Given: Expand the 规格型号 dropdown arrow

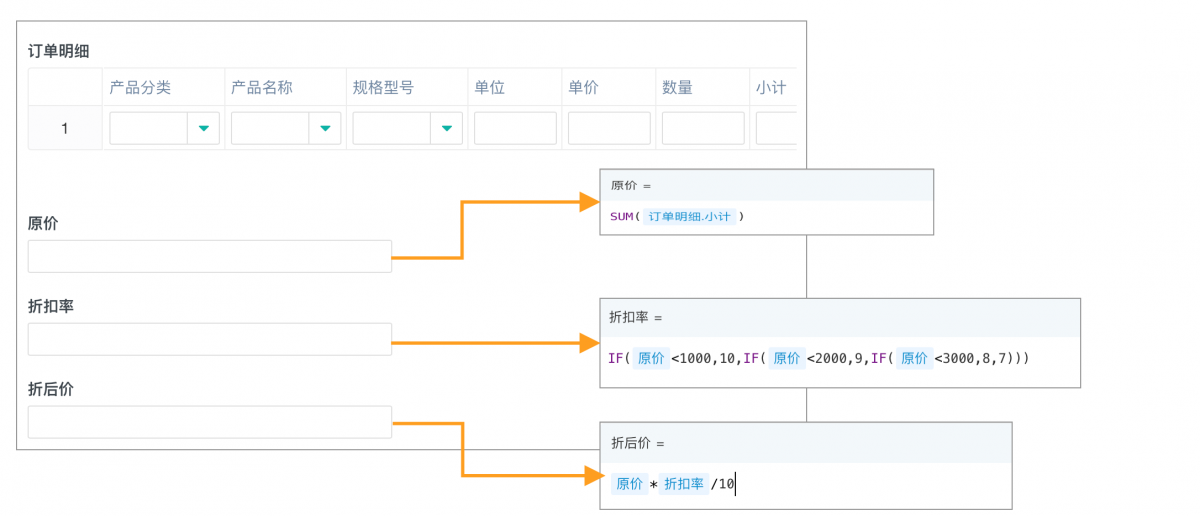Looking at the screenshot, I should tap(447, 128).
